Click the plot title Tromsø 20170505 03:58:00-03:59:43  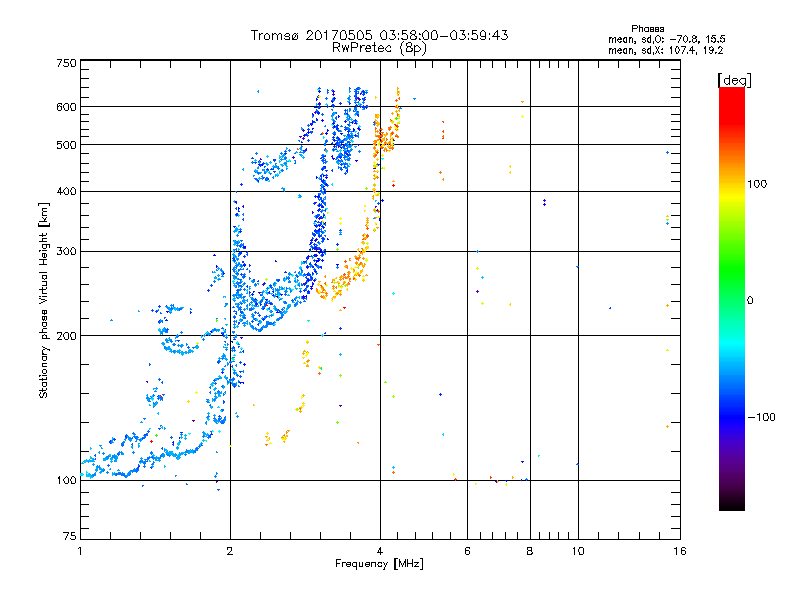(x=379, y=35)
